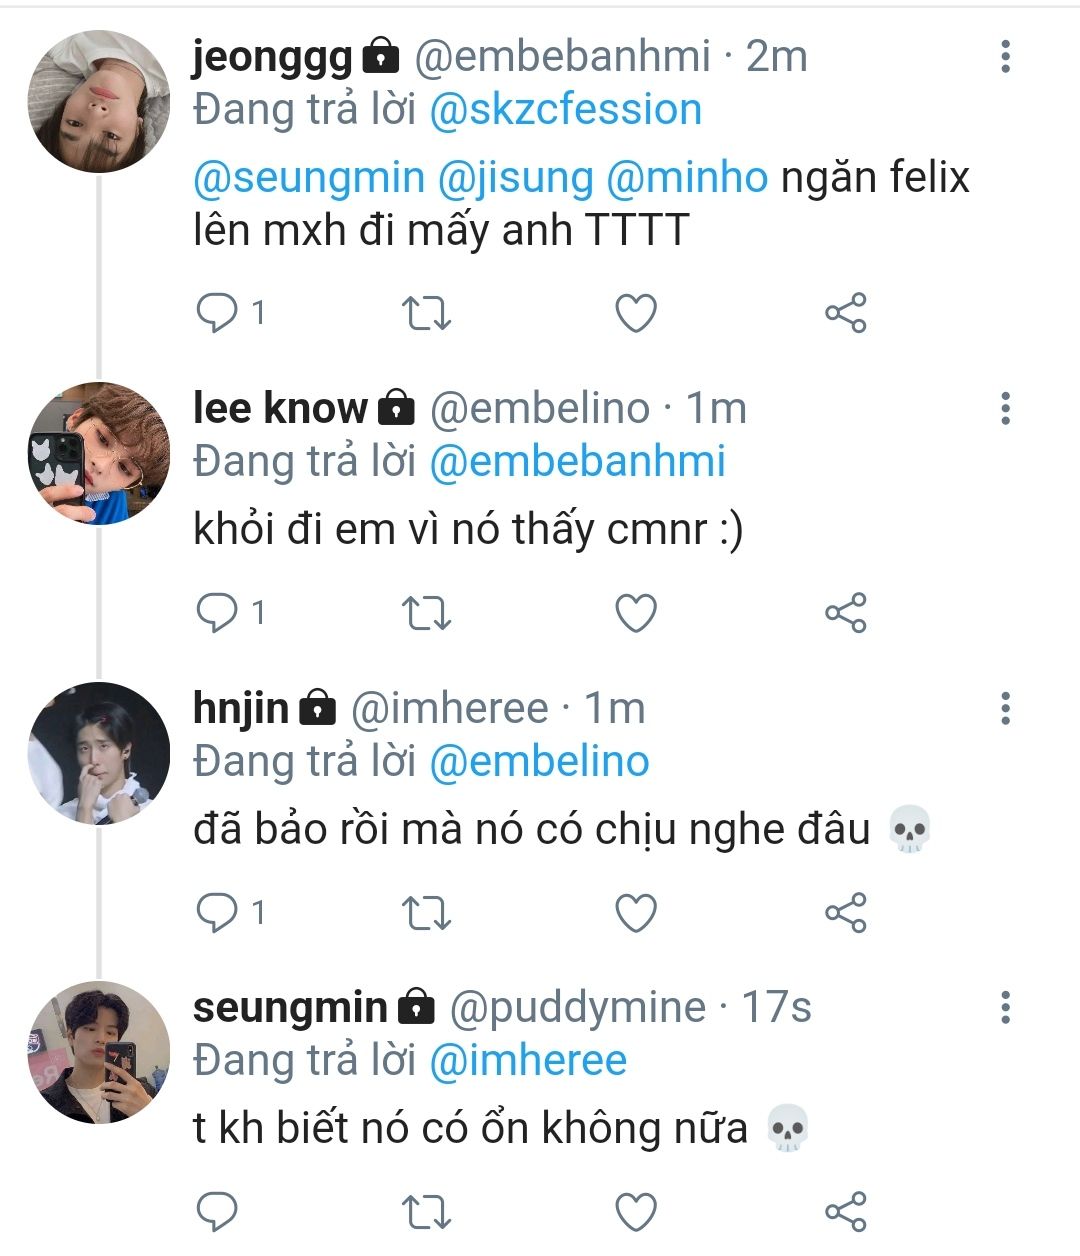Screen dimensions: 1080x1256
Task: Open the @minho mention in jeonggg's tweet
Action: click(x=686, y=177)
